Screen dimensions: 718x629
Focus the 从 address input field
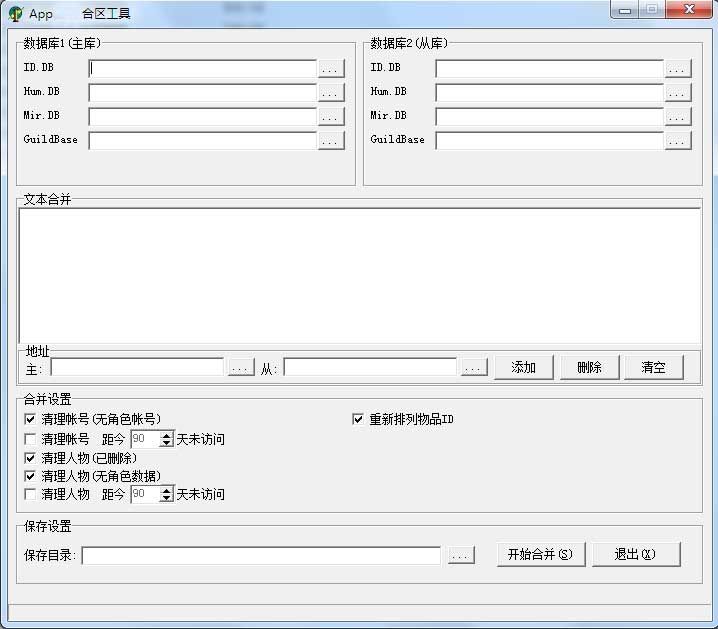(x=370, y=367)
